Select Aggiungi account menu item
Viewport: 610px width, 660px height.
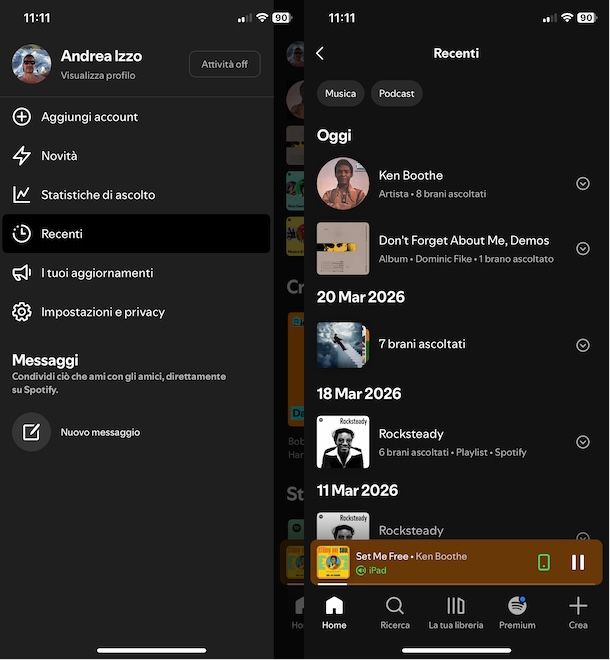[x=136, y=117]
